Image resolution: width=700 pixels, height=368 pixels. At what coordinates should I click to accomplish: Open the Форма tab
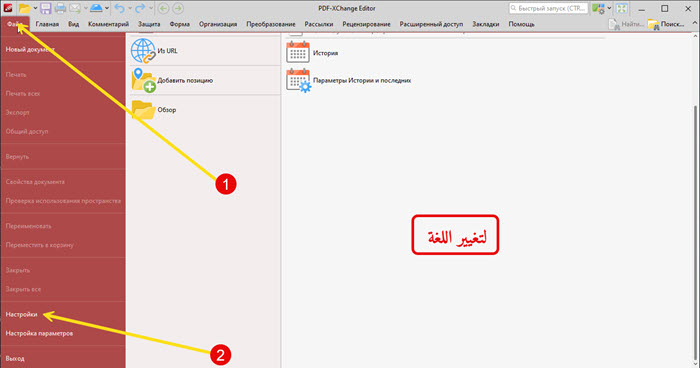[x=179, y=24]
